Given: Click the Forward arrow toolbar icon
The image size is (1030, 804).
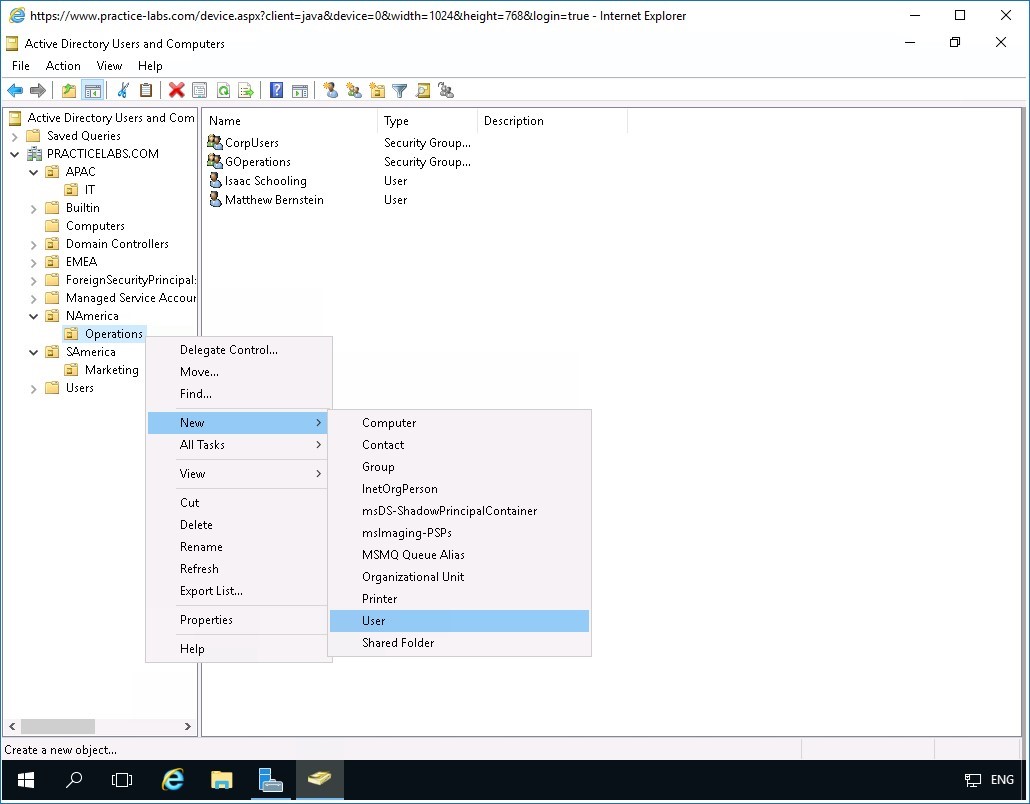Looking at the screenshot, I should pos(38,91).
